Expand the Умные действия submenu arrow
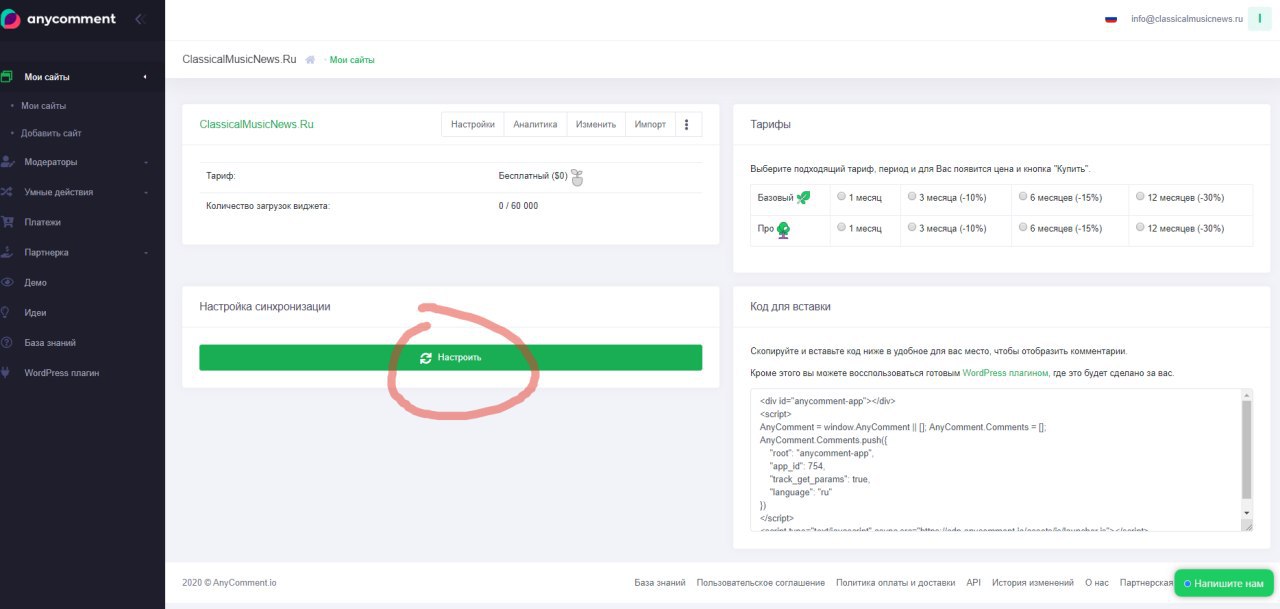 click(x=145, y=192)
